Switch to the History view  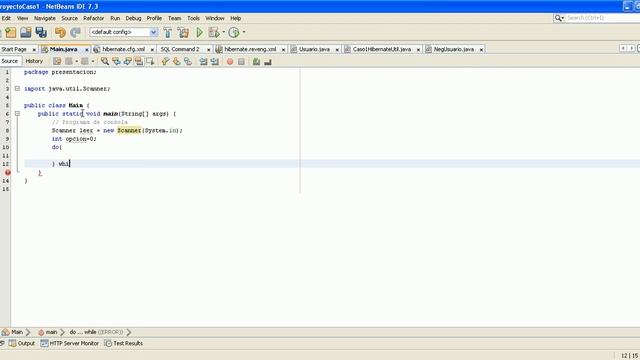pyautogui.click(x=34, y=61)
